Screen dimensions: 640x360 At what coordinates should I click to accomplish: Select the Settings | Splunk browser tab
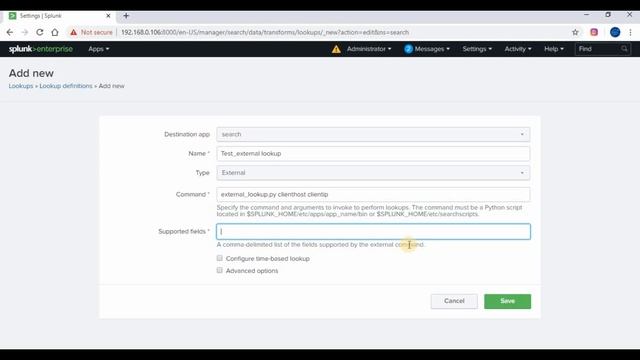point(59,16)
